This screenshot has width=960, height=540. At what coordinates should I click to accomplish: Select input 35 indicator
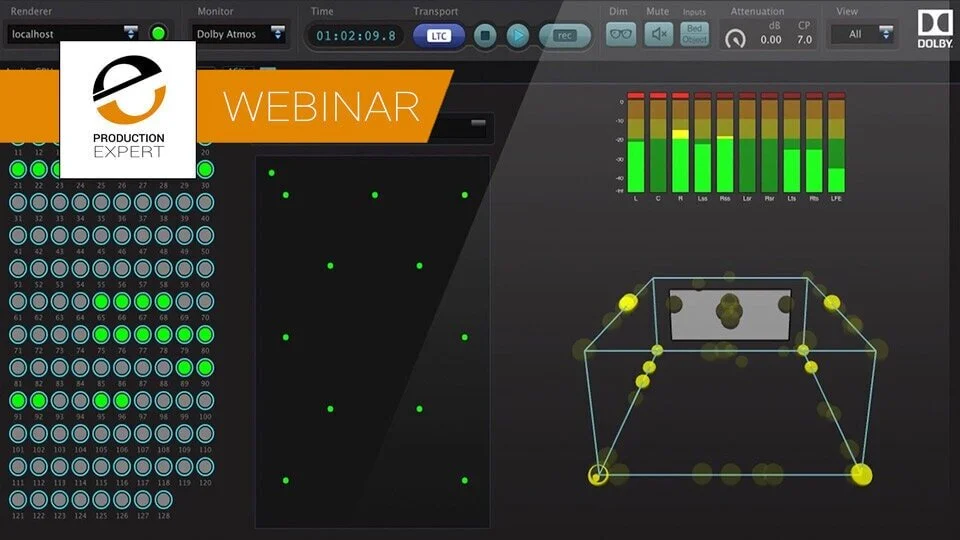point(101,202)
